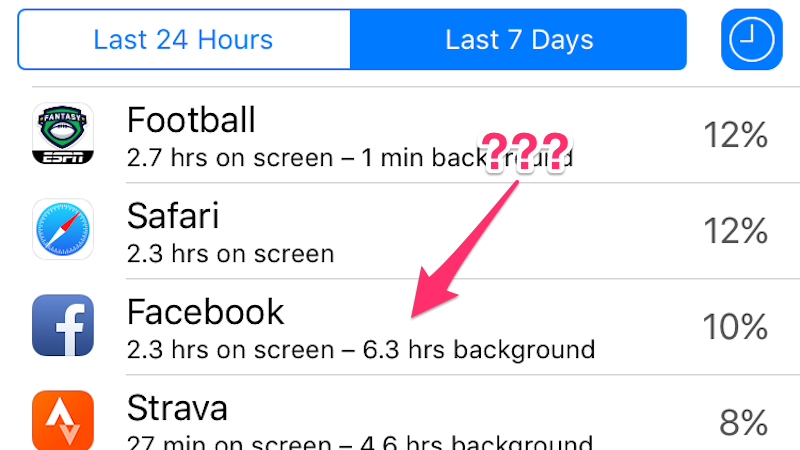Switch to the Last 24 Hours tab

[184, 39]
